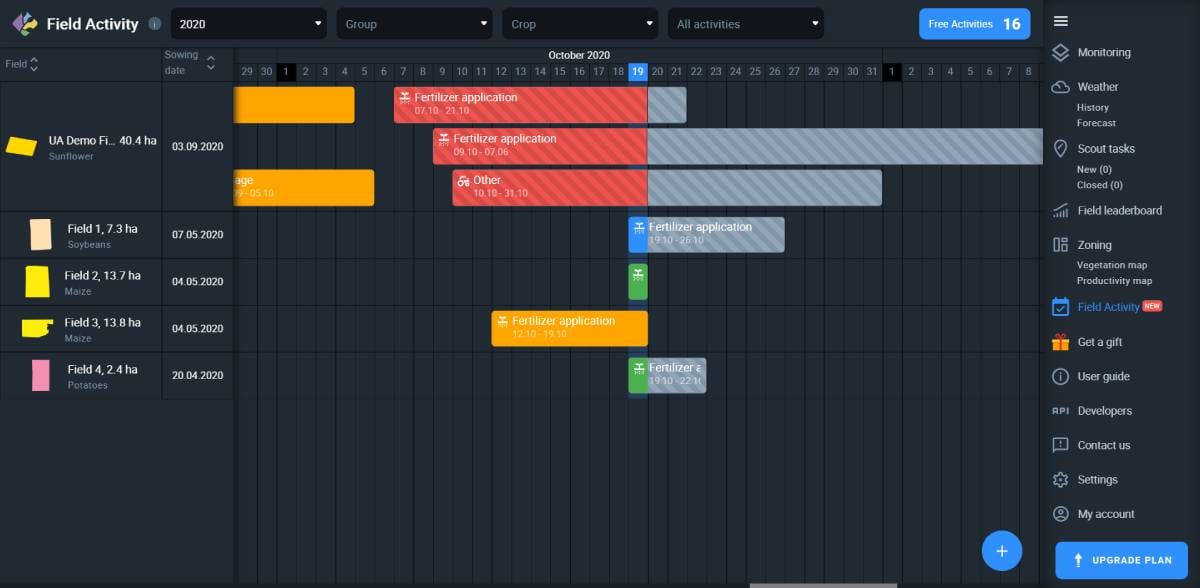Click the blue plus button to add activity
The image size is (1200, 588).
coord(1002,550)
